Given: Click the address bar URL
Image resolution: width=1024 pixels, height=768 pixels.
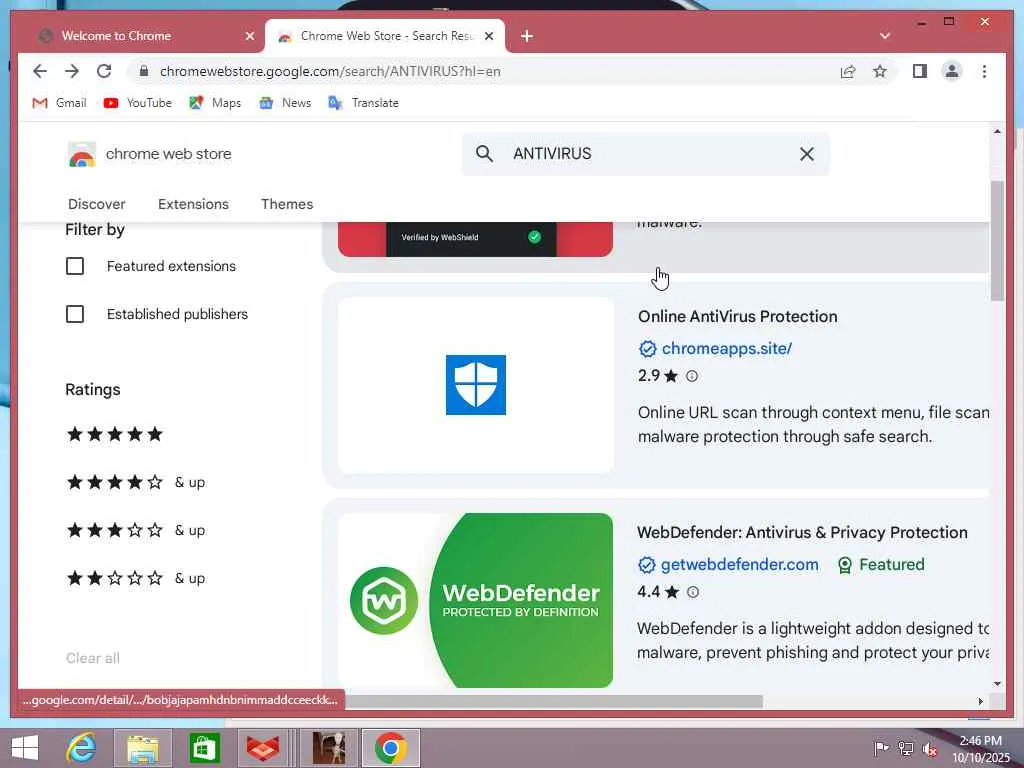Looking at the screenshot, I should [x=330, y=71].
